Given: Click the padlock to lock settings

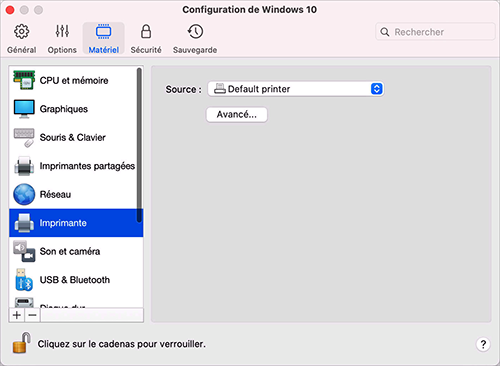Looking at the screenshot, I should 21,343.
